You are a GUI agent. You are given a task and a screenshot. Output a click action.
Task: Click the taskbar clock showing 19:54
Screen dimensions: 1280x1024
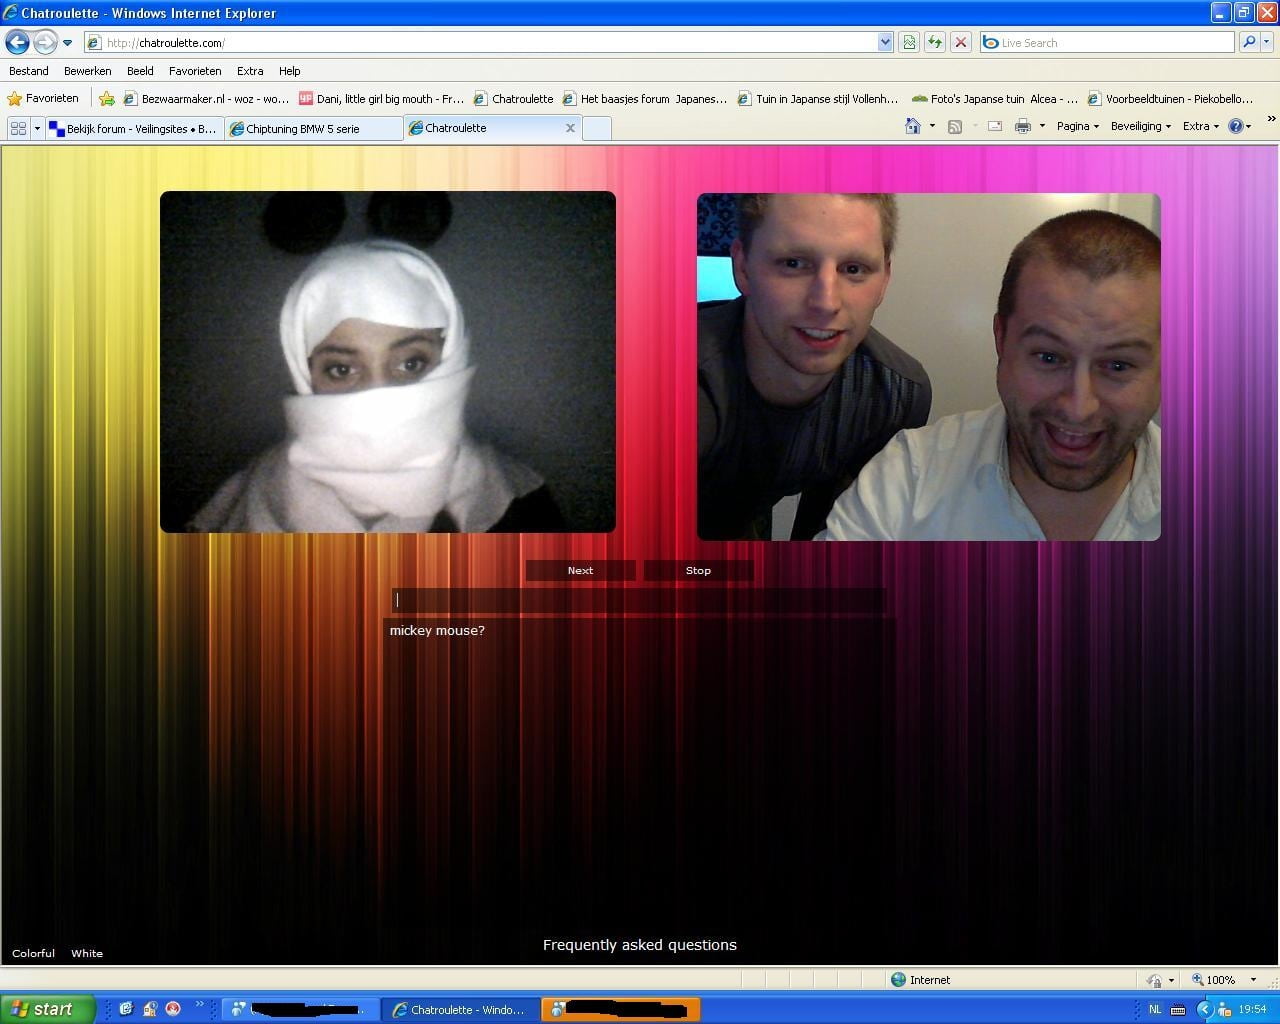1252,1010
